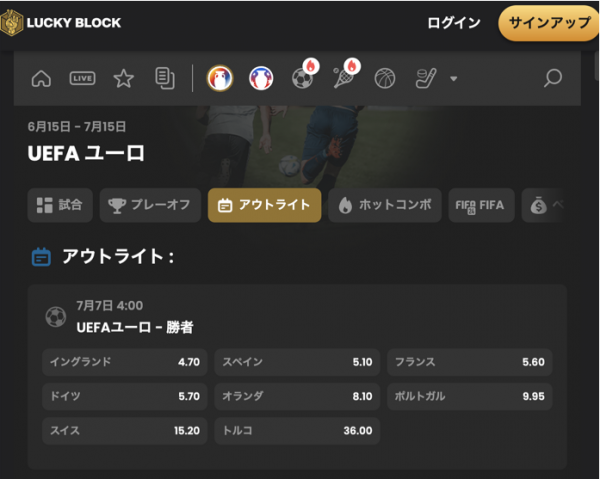Viewport: 600px width, 479px height.
Task: Click the 6月15日 - 7月15日 date text
Action: [77, 127]
